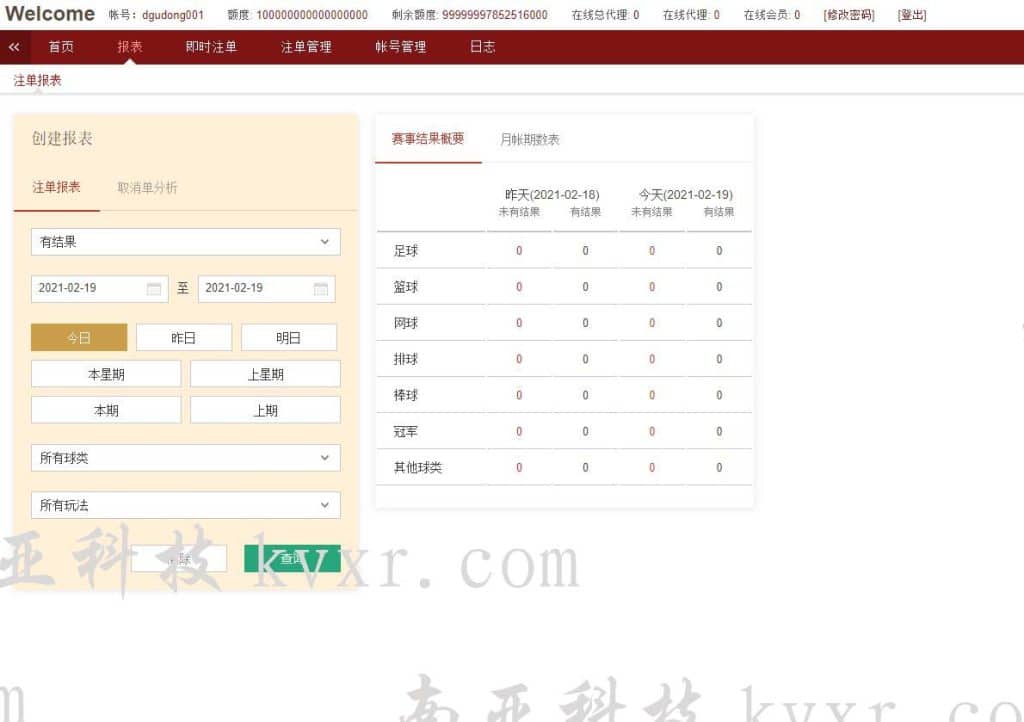Open the 报表 menu

click(130, 47)
